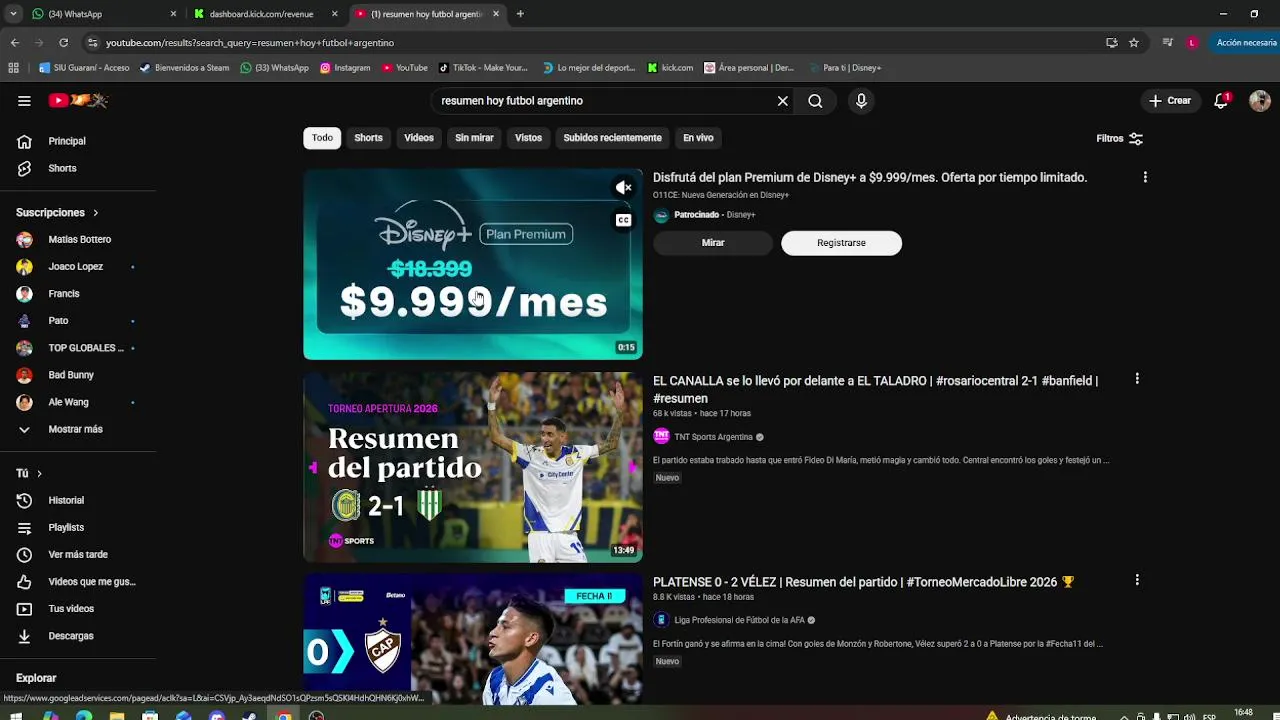This screenshot has height=720, width=1280.
Task: Run search with the magnifying glass button
Action: 815,101
